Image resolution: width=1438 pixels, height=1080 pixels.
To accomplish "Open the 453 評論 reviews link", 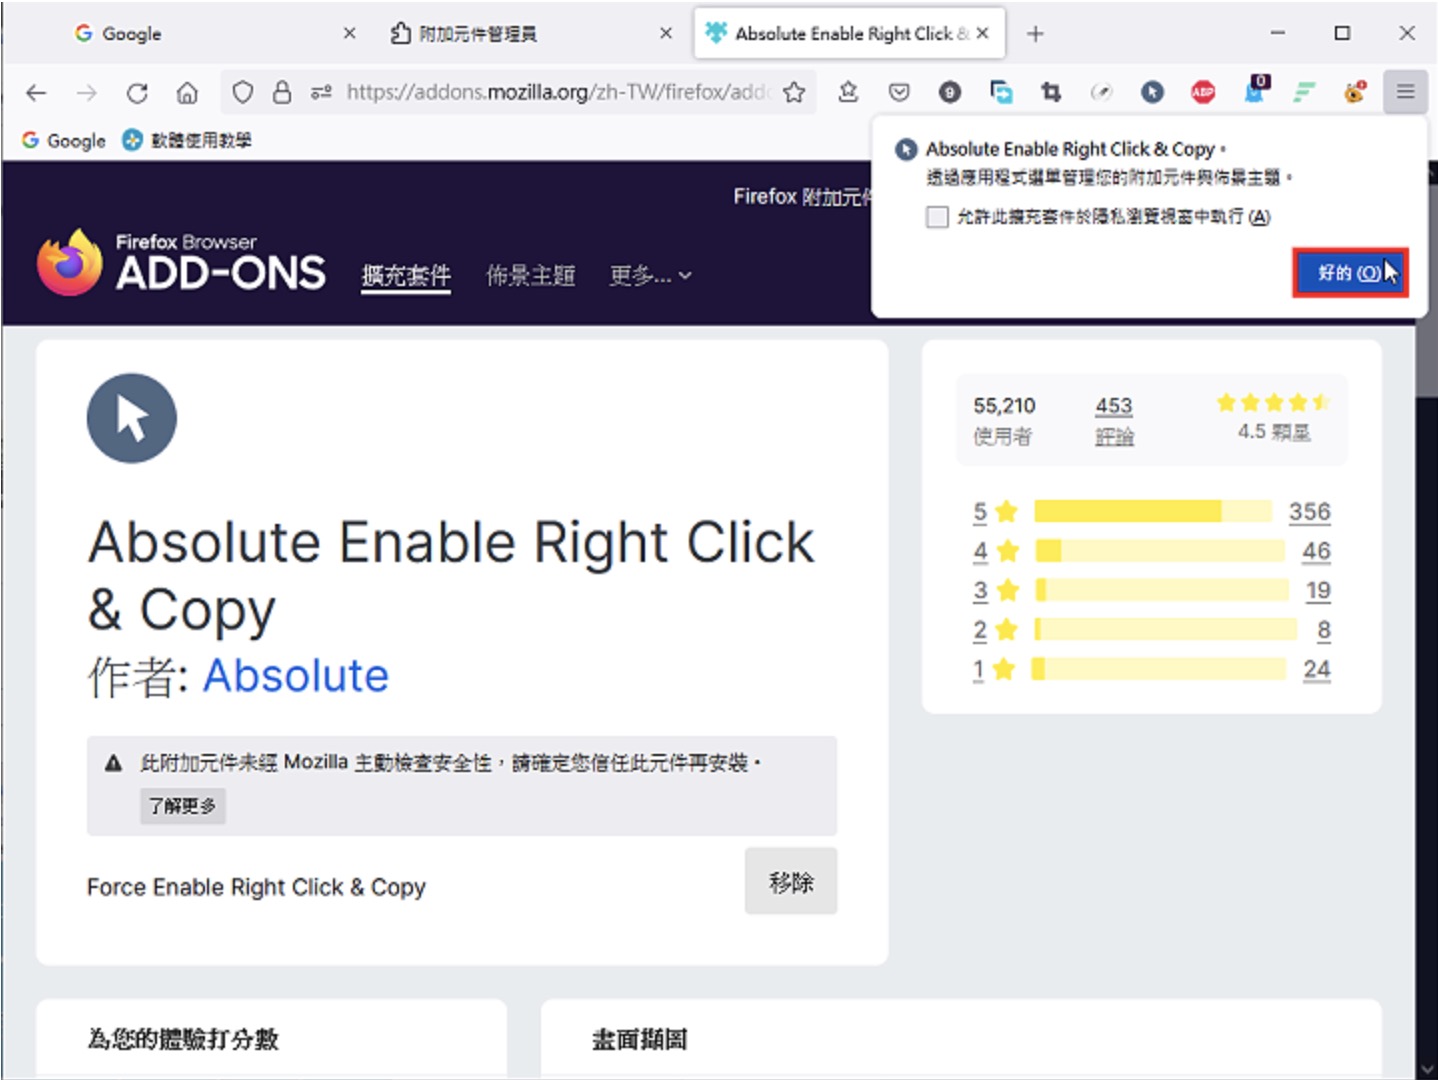I will [x=1114, y=420].
